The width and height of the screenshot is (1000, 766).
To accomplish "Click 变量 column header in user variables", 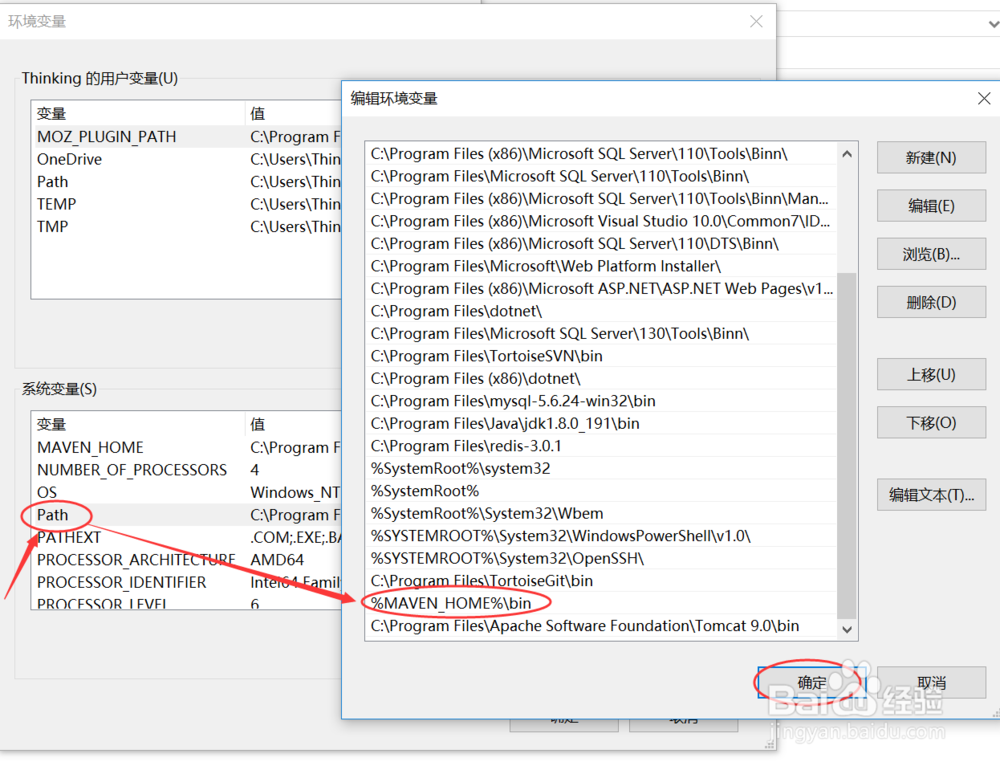I will point(138,114).
